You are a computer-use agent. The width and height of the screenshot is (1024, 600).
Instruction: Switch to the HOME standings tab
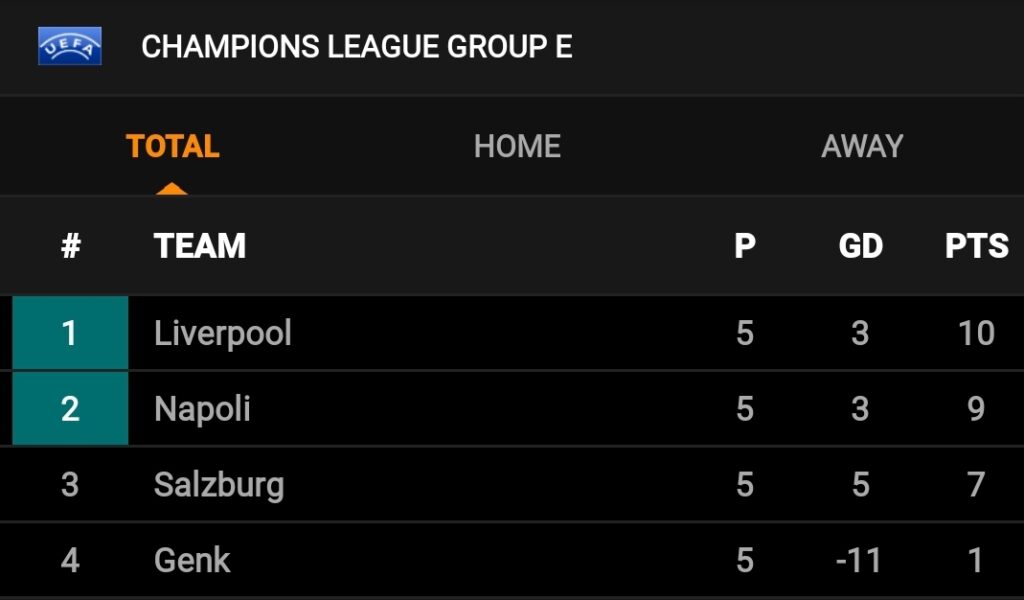(517, 146)
